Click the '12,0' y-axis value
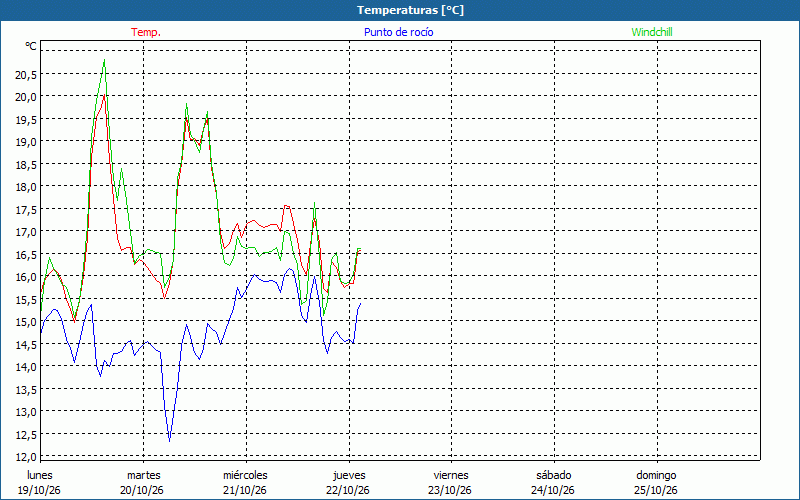 [x=26, y=457]
